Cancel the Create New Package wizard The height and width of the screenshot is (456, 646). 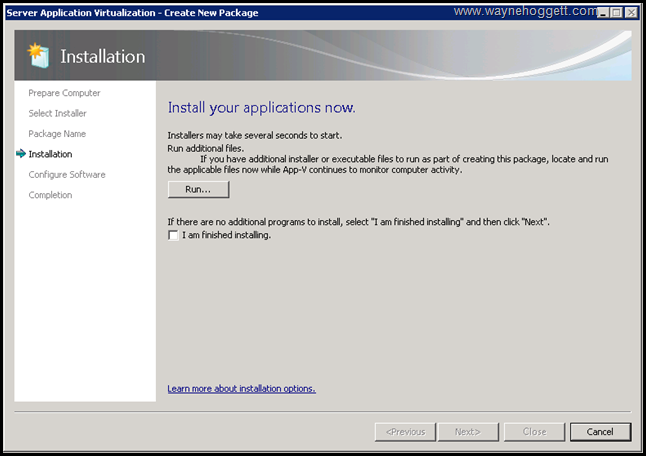point(600,432)
